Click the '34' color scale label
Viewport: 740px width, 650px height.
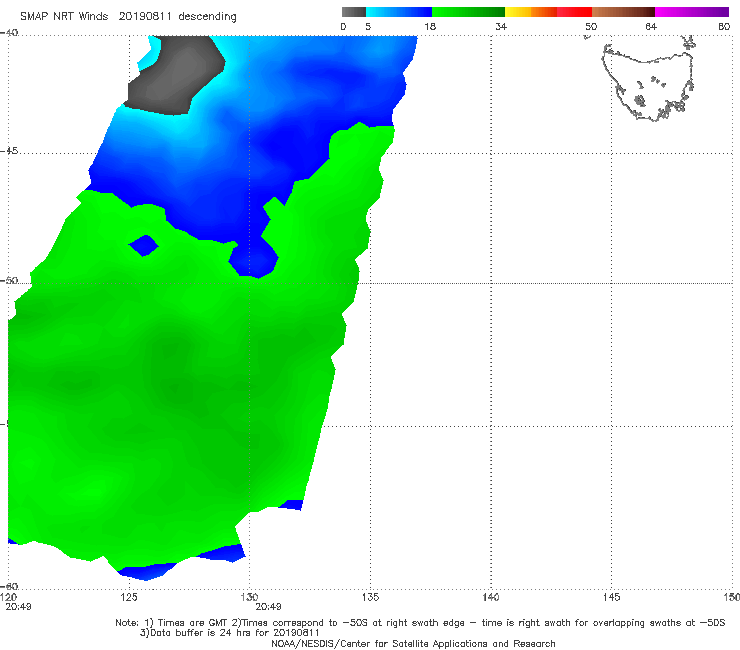click(x=501, y=26)
